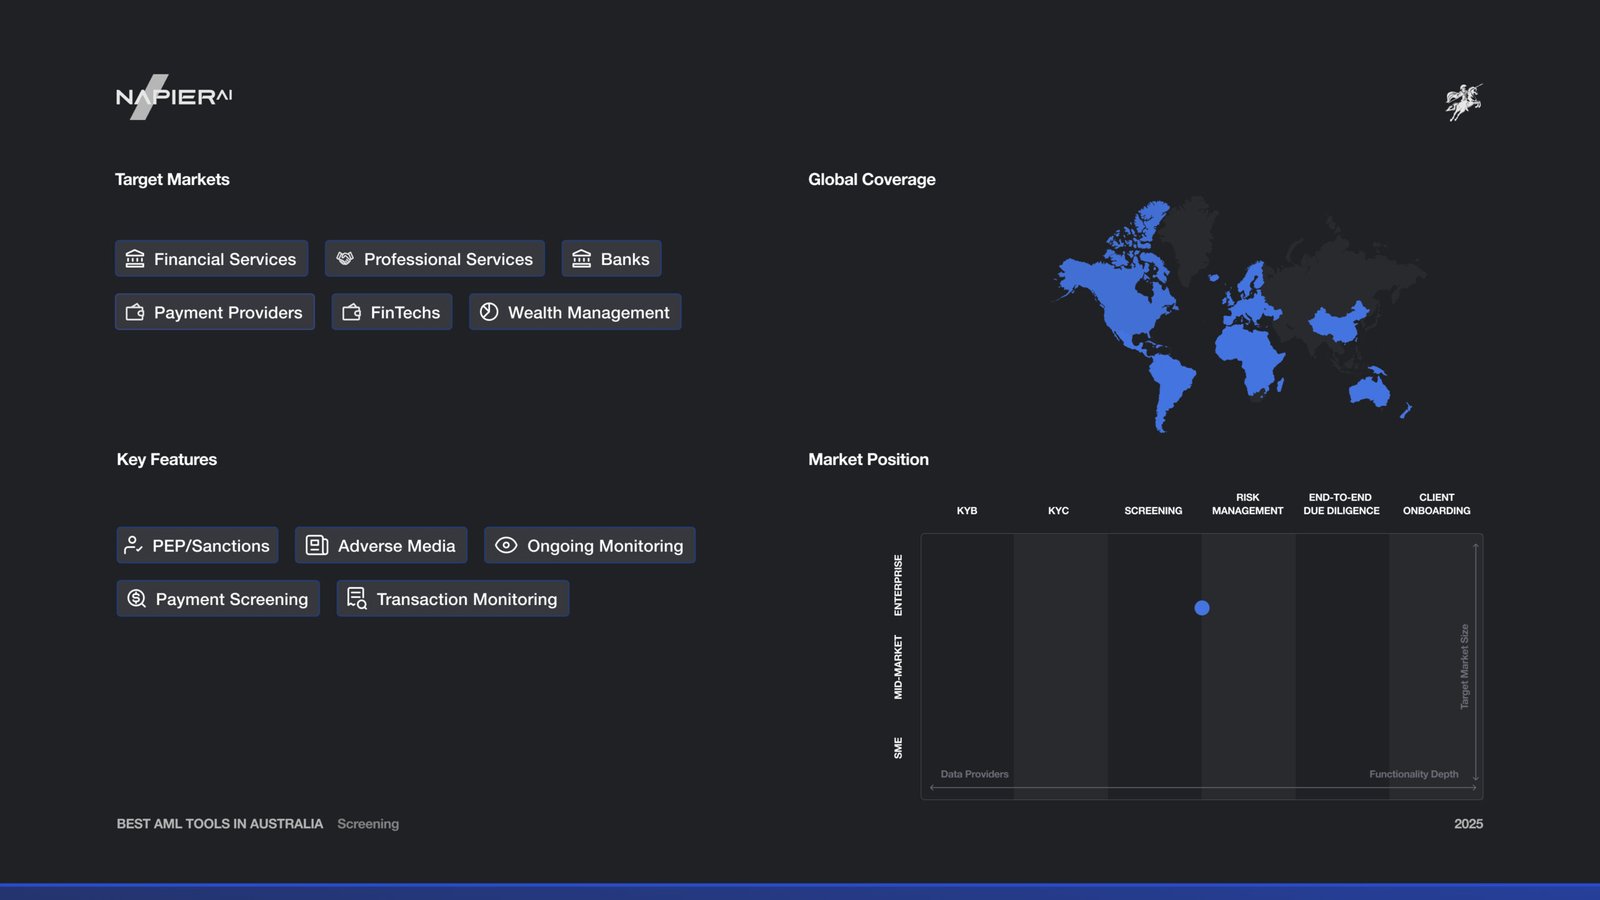This screenshot has width=1600, height=900.
Task: Click the Napier AI logo
Action: (174, 97)
